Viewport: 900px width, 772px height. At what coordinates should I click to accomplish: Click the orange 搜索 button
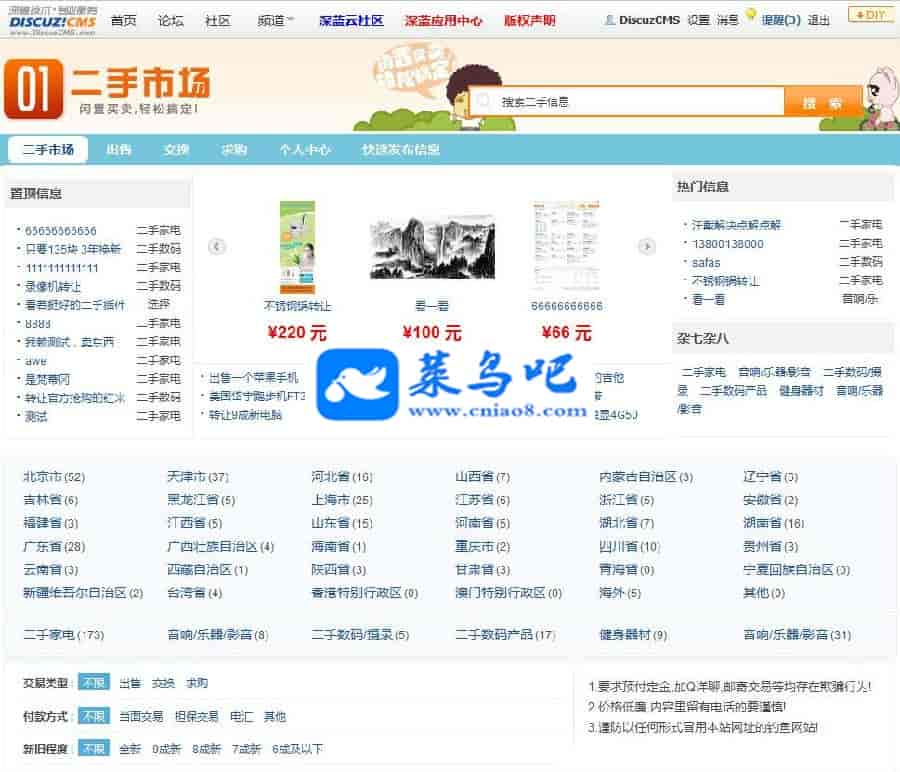823,103
